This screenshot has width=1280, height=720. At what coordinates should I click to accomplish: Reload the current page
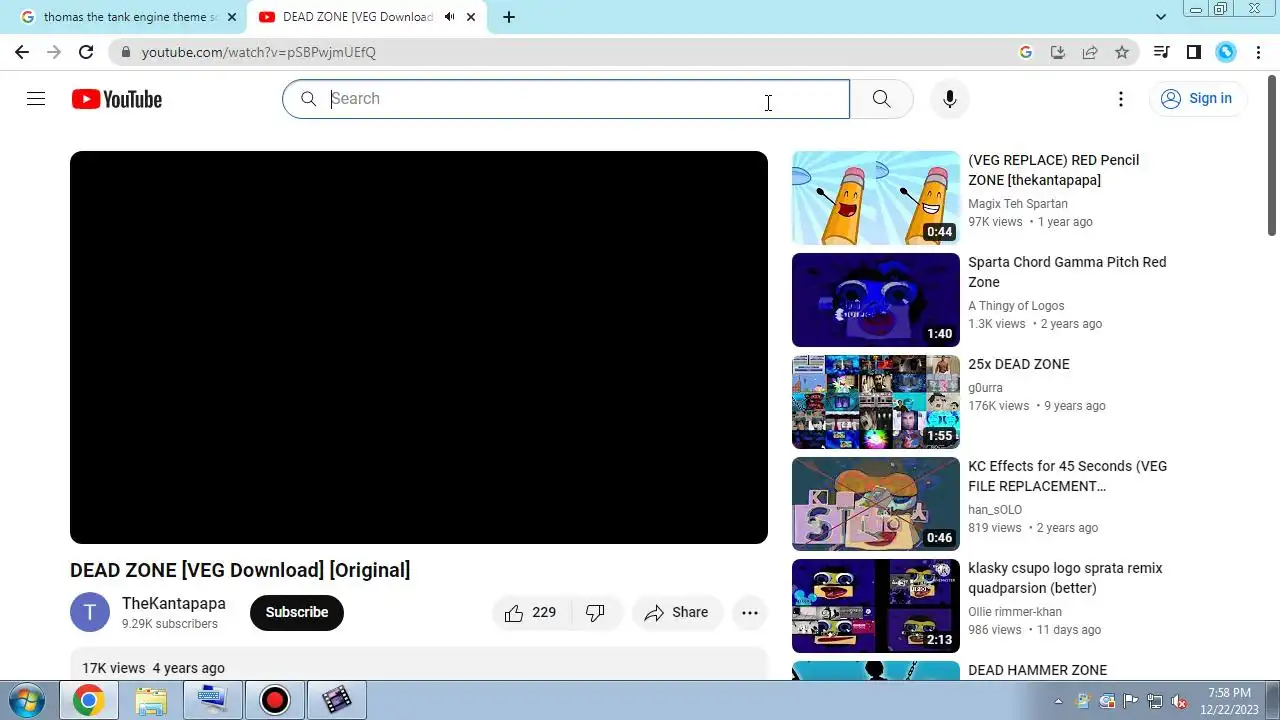pyautogui.click(x=86, y=52)
